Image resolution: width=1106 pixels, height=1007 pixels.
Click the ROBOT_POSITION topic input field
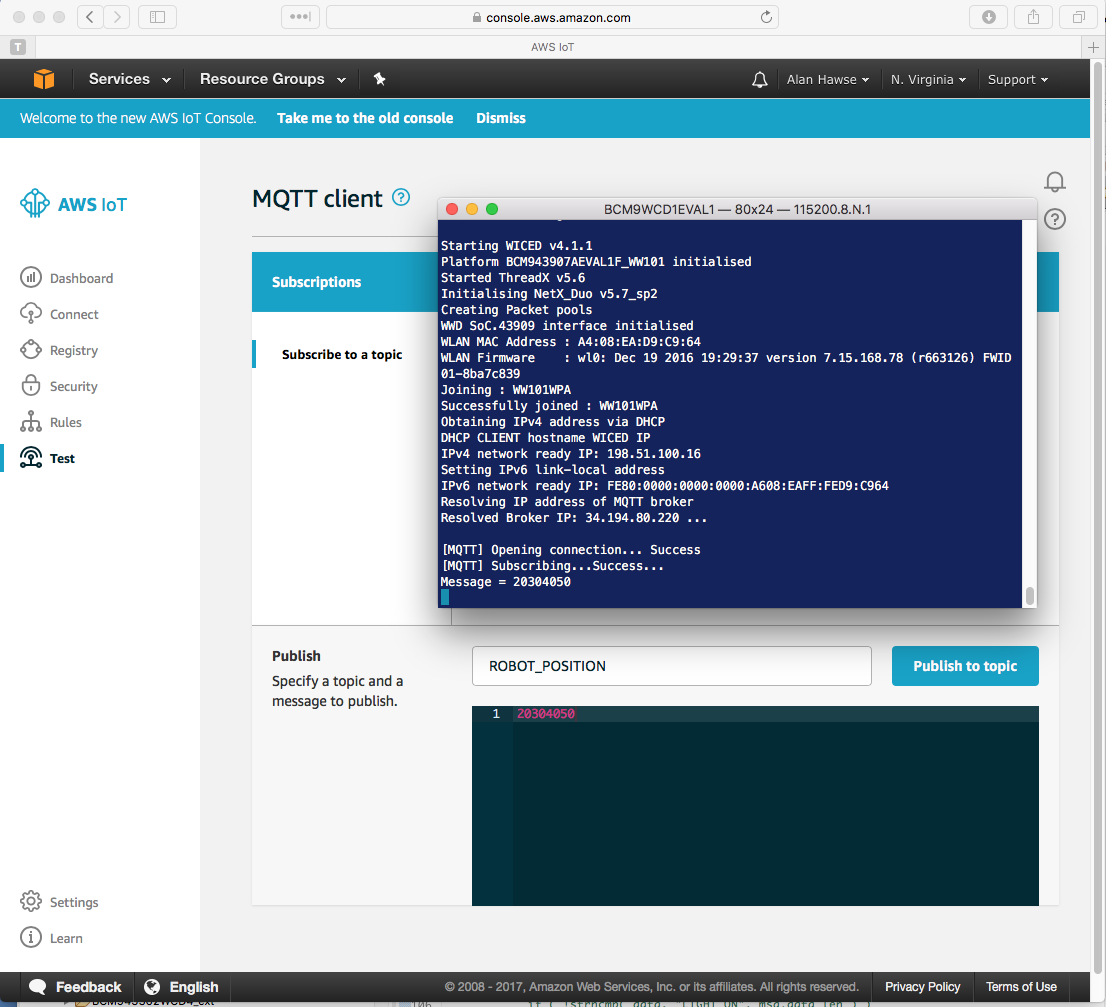click(x=672, y=666)
